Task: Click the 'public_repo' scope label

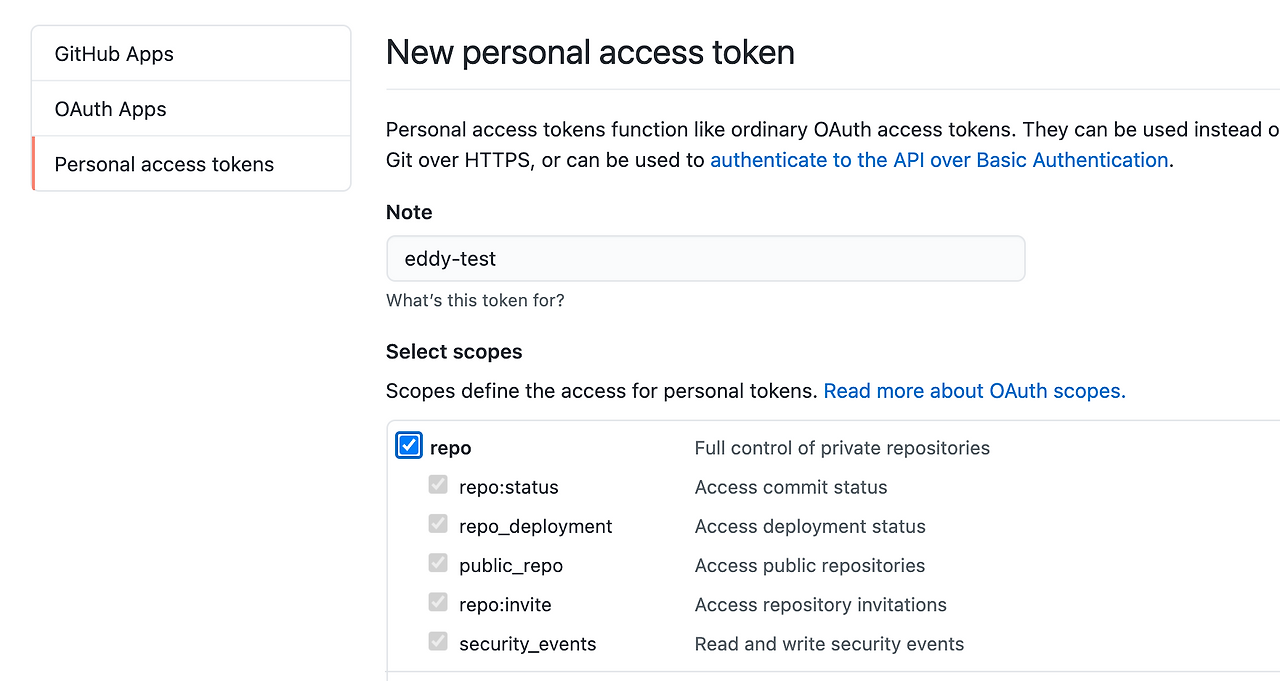Action: tap(510, 565)
